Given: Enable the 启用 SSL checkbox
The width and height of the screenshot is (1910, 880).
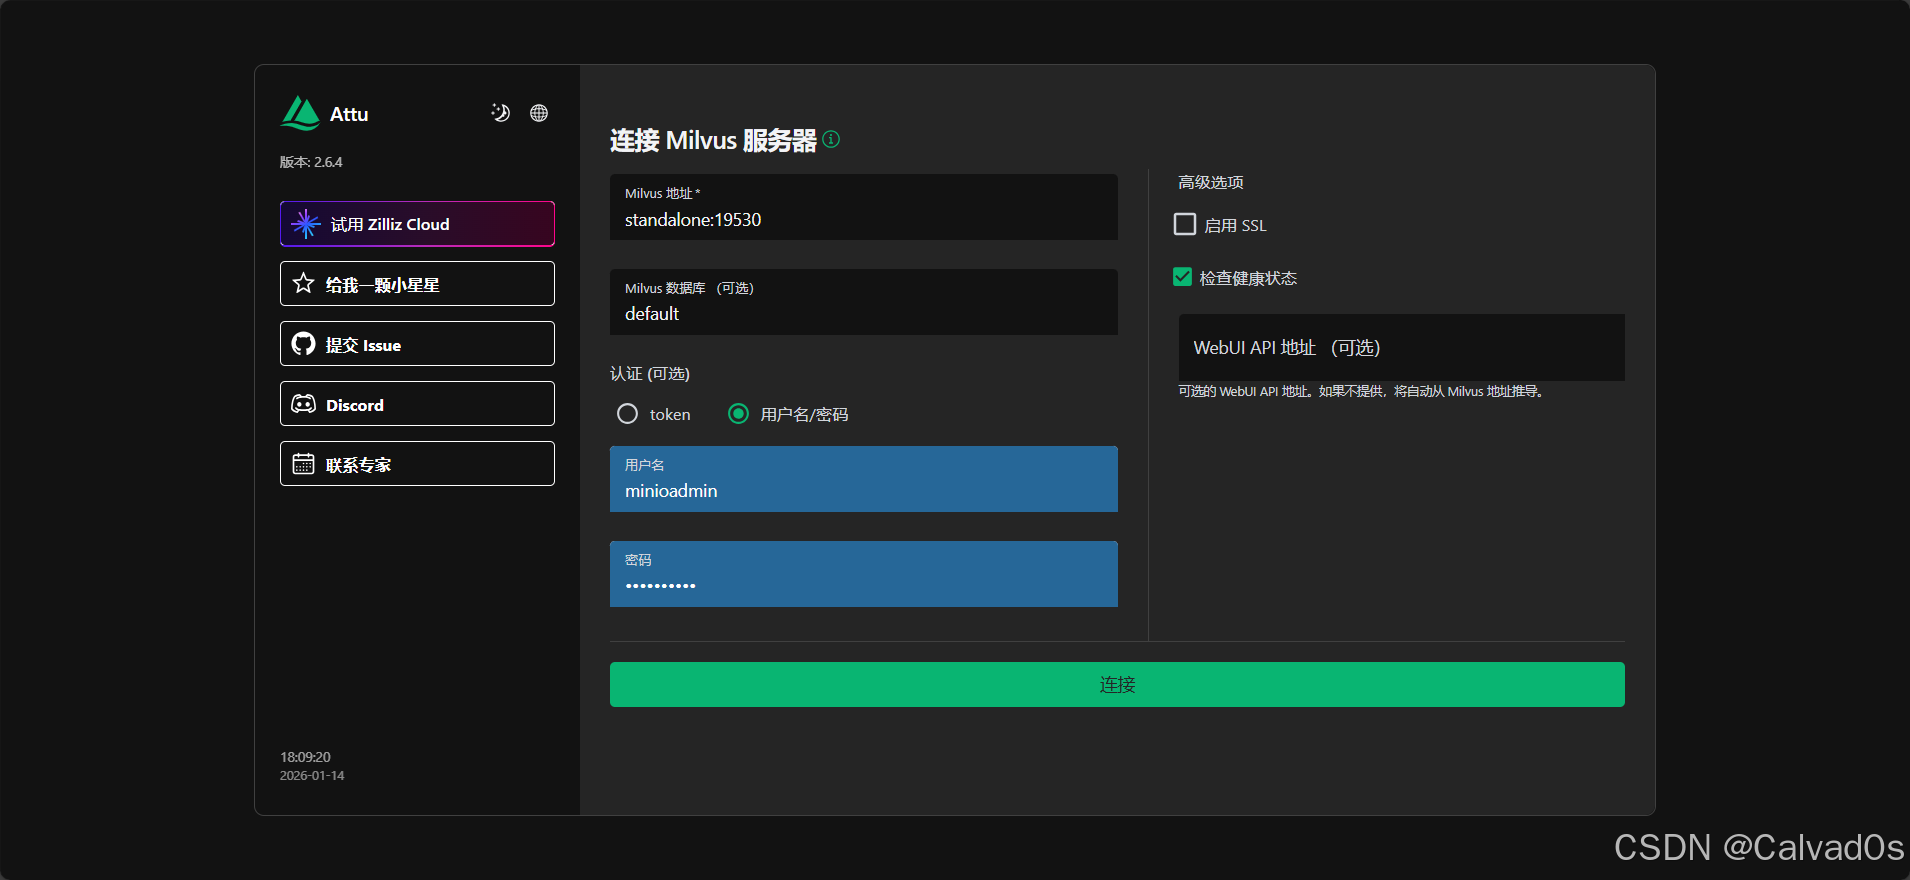Looking at the screenshot, I should click(1185, 224).
